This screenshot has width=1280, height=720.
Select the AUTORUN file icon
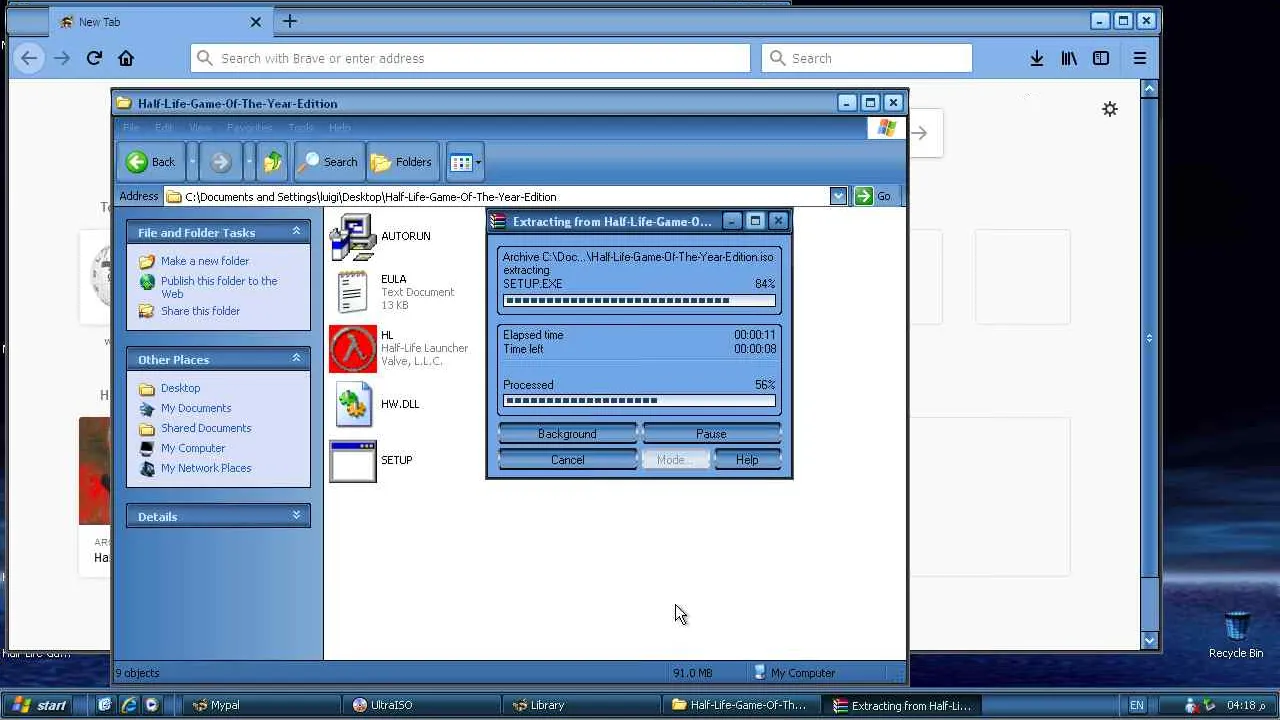click(353, 237)
